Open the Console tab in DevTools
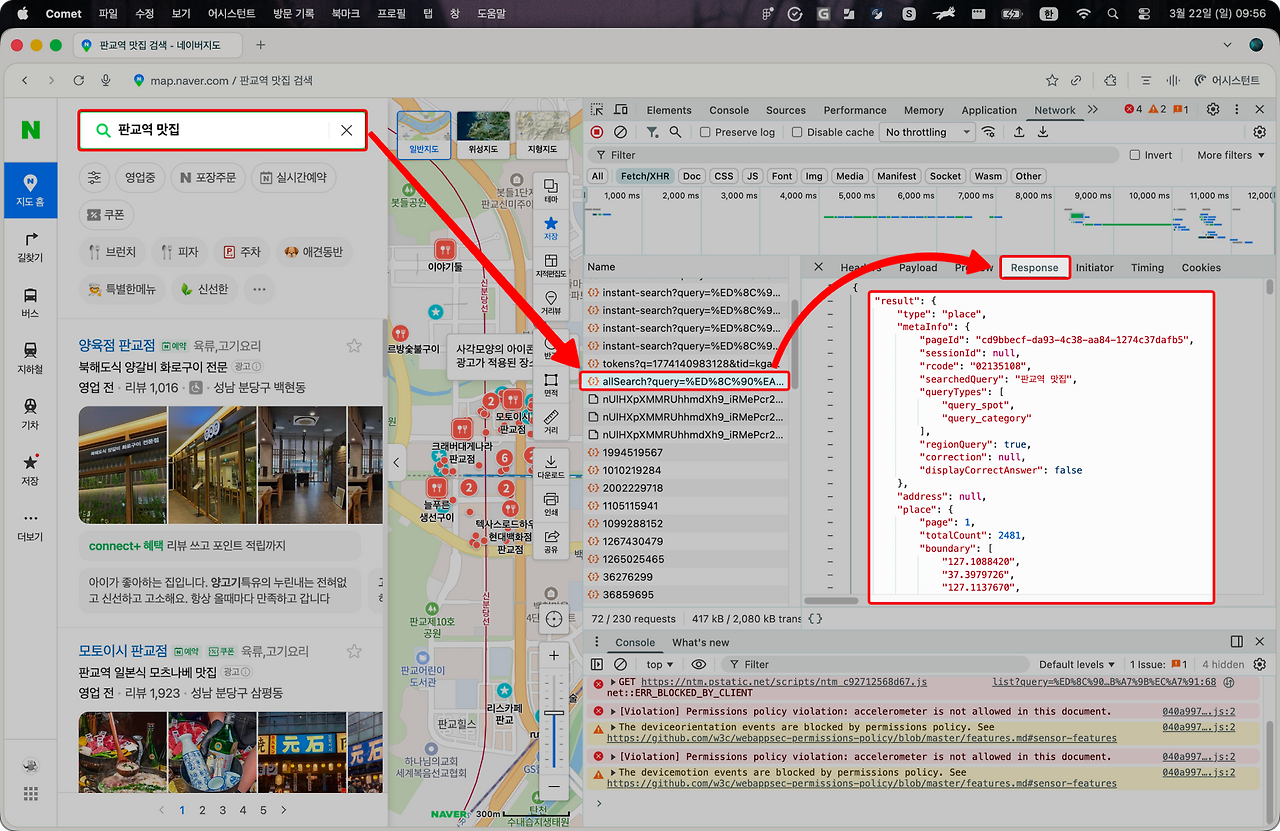Screen dimensions: 1280x831 point(728,110)
